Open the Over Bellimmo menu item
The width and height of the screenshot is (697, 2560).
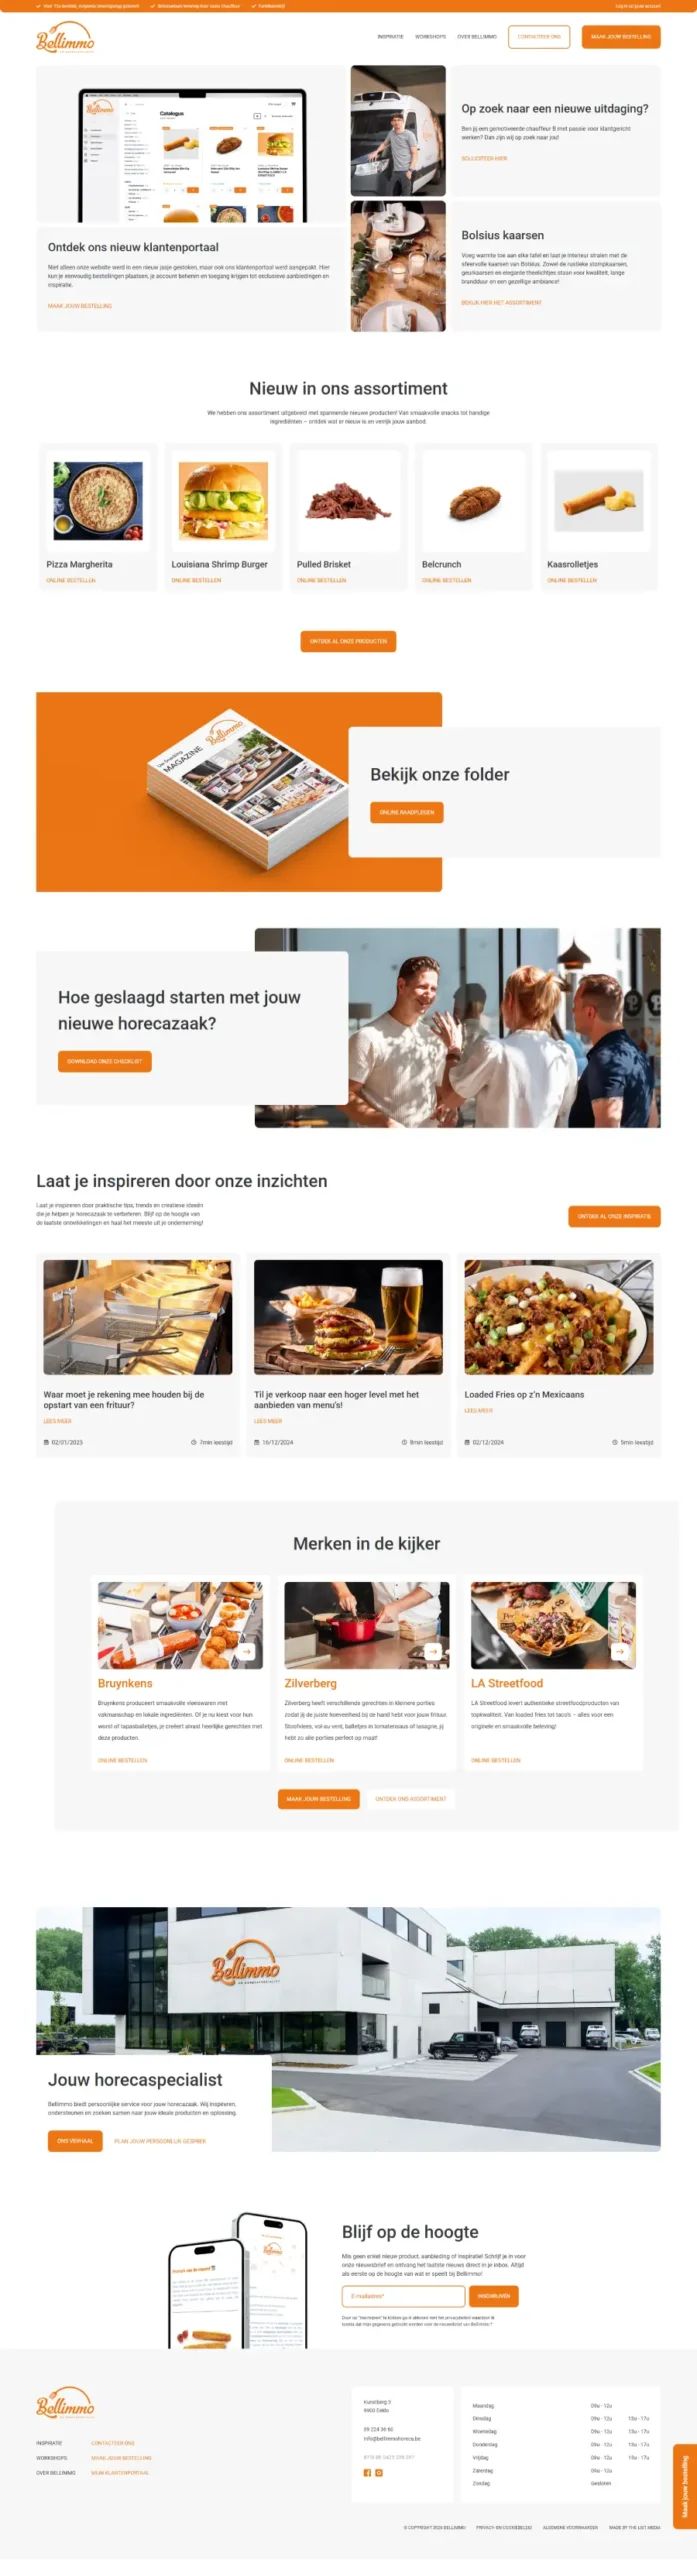coord(477,37)
